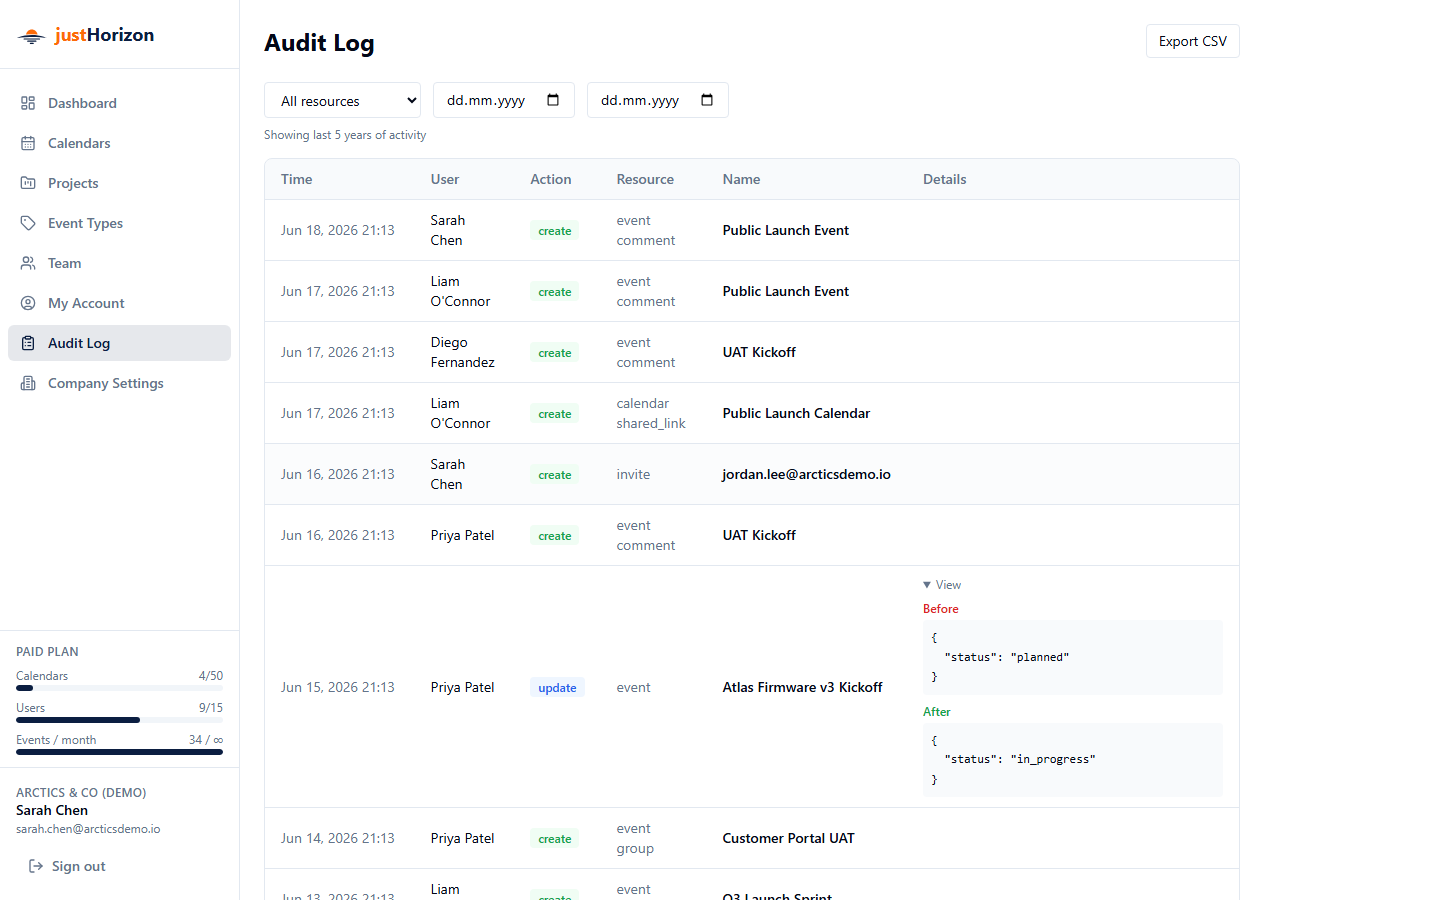Click Customer Portal UAT name
Viewport: 1440px width, 900px height.
click(x=788, y=838)
